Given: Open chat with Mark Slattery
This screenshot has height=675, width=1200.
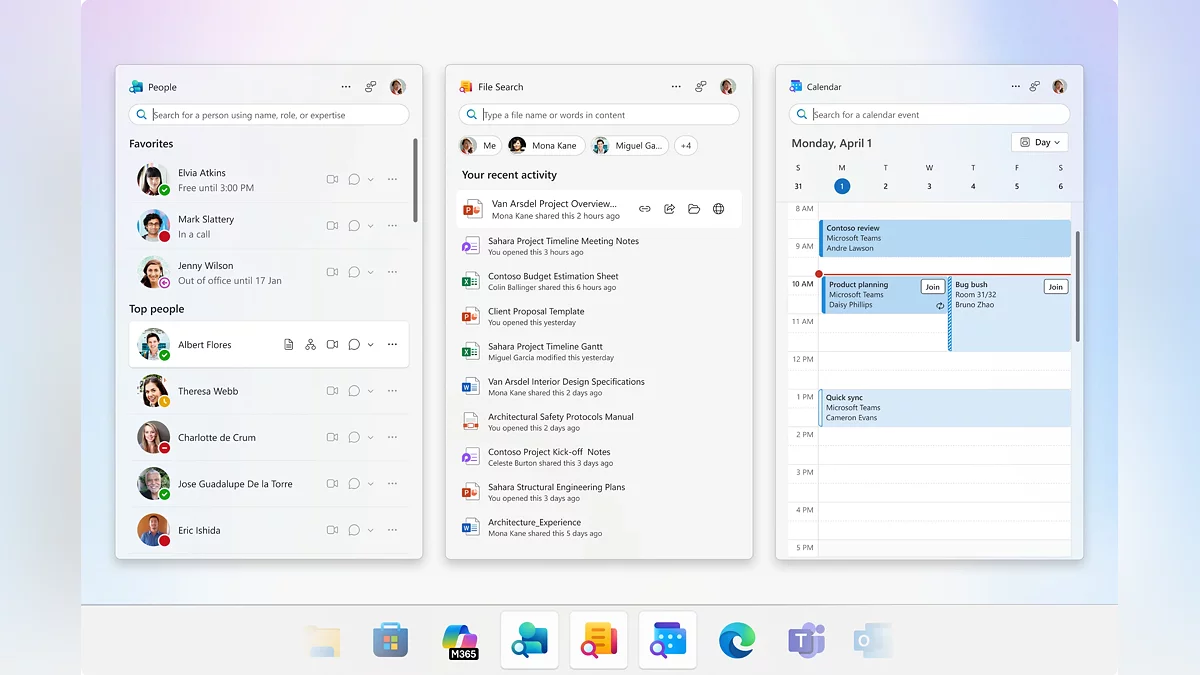Looking at the screenshot, I should pyautogui.click(x=354, y=226).
